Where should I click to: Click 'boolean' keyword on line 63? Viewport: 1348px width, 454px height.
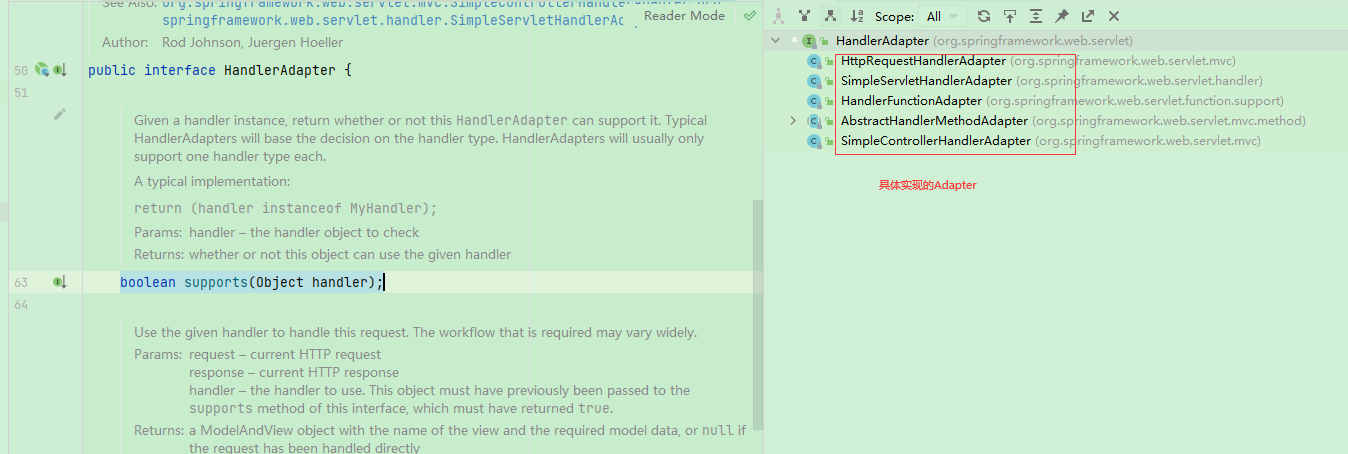click(148, 283)
